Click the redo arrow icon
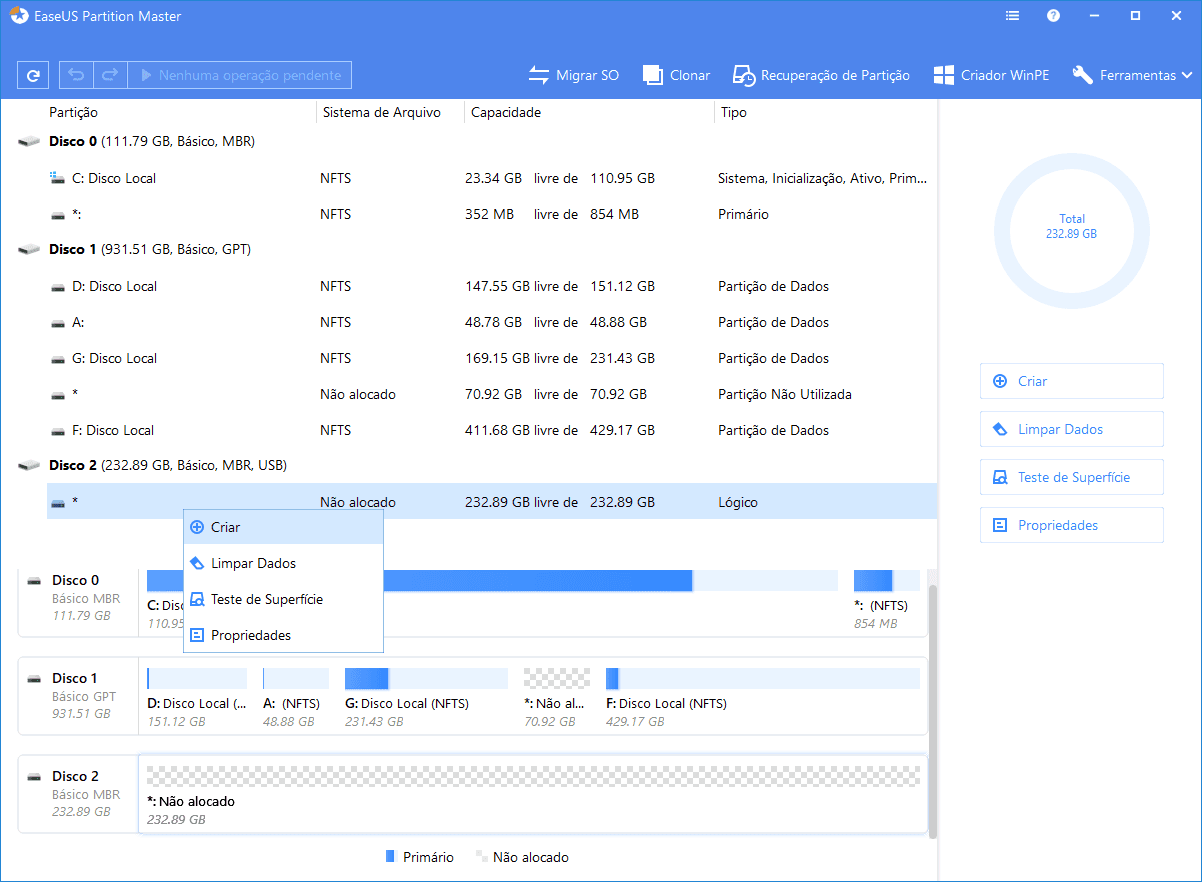The image size is (1202, 882). click(110, 75)
